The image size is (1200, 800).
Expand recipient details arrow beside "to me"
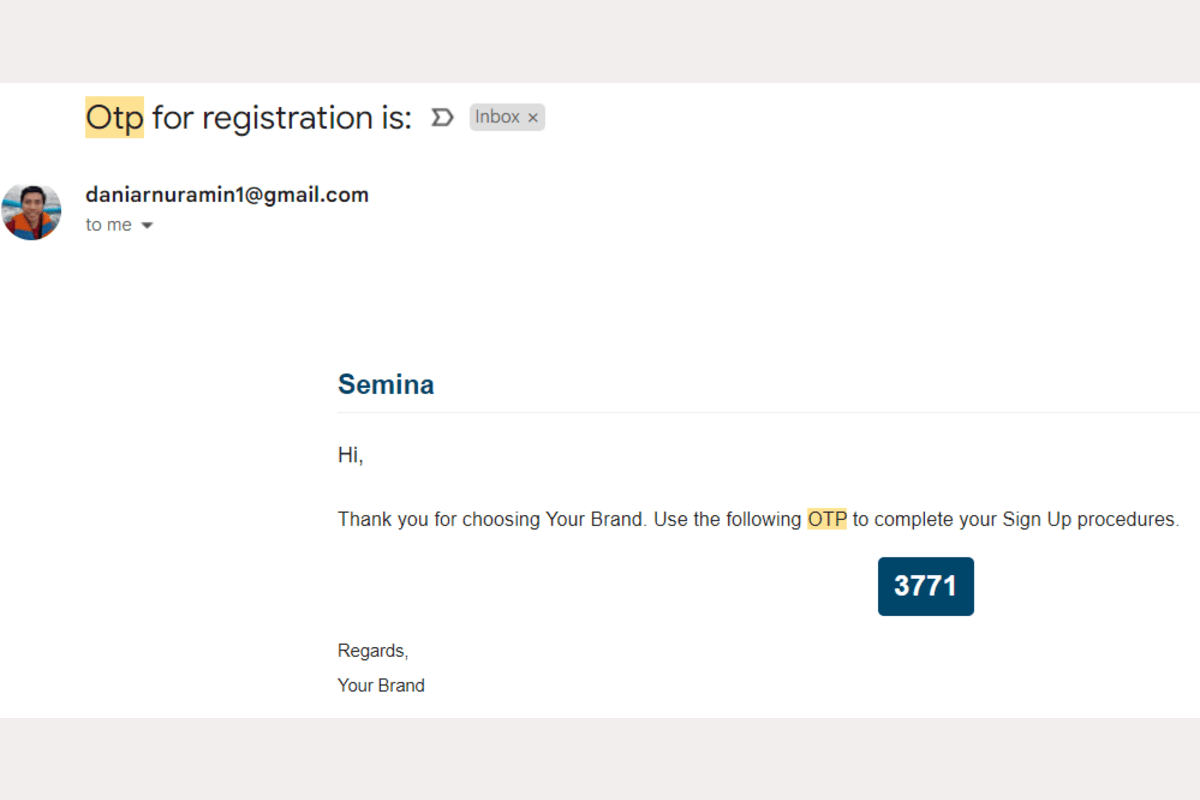(x=147, y=226)
